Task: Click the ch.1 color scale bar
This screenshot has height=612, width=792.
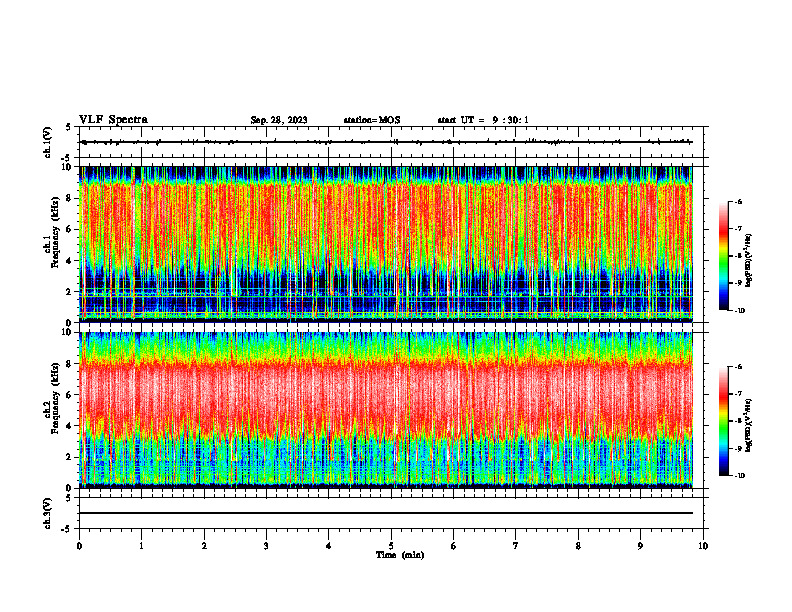Action: coord(724,256)
